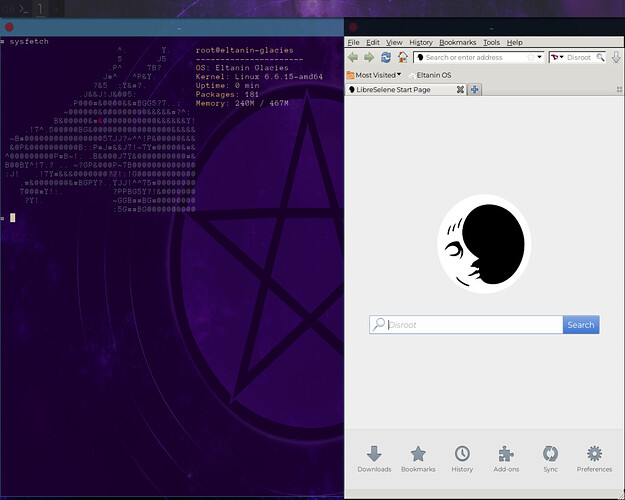Click the Back arrow in browser toolbar
This screenshot has height=500, width=625.
point(353,58)
